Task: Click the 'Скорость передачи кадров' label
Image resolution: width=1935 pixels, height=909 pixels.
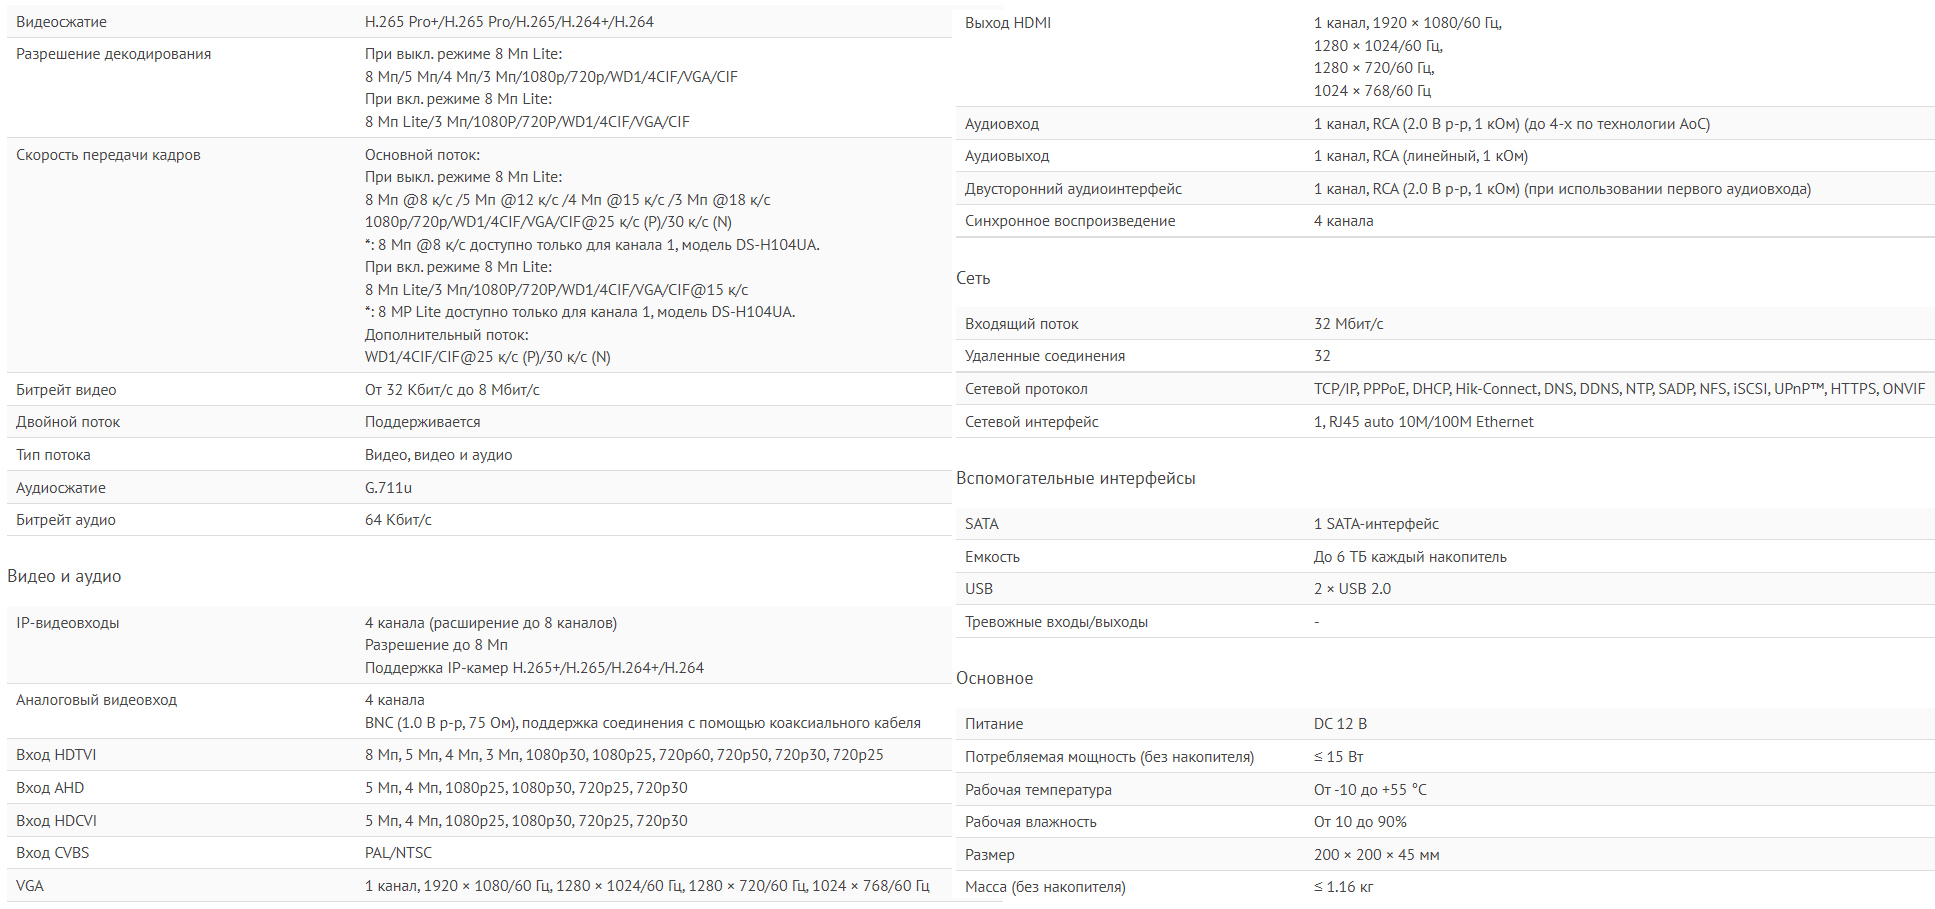Action: (x=108, y=155)
